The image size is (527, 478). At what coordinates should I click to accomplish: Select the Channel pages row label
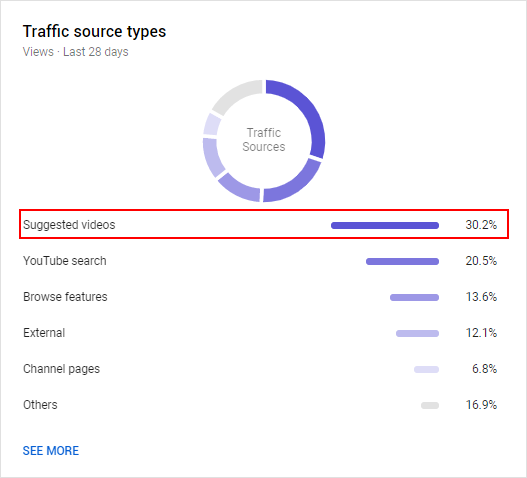coord(62,369)
